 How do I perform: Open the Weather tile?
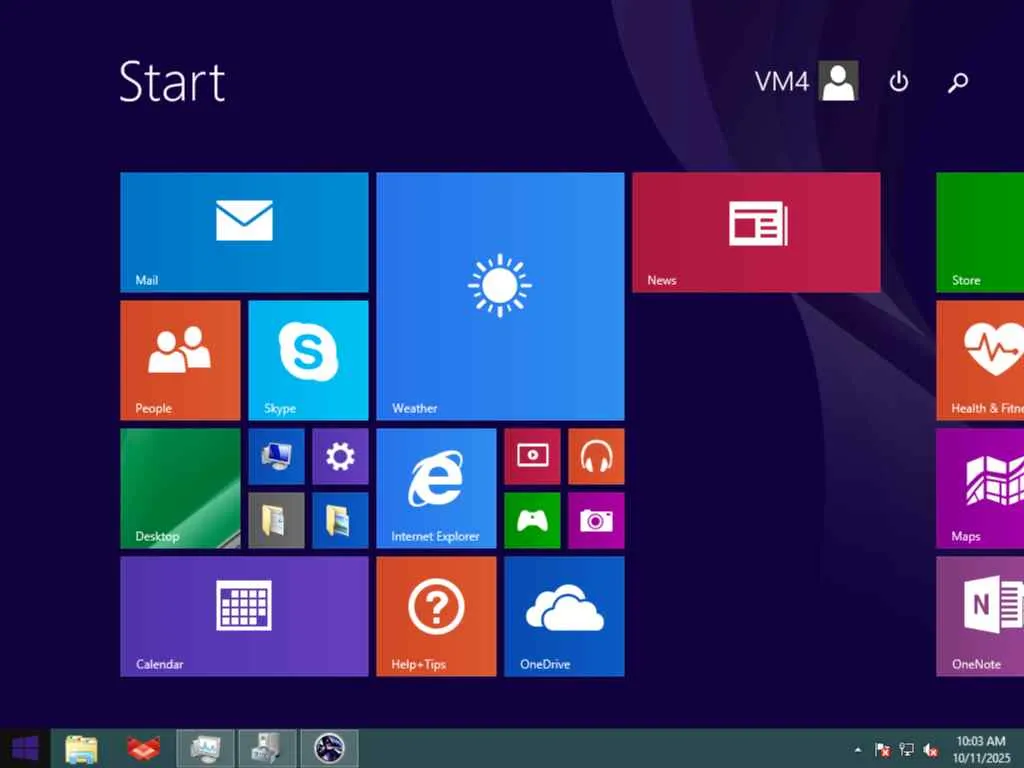click(500, 296)
